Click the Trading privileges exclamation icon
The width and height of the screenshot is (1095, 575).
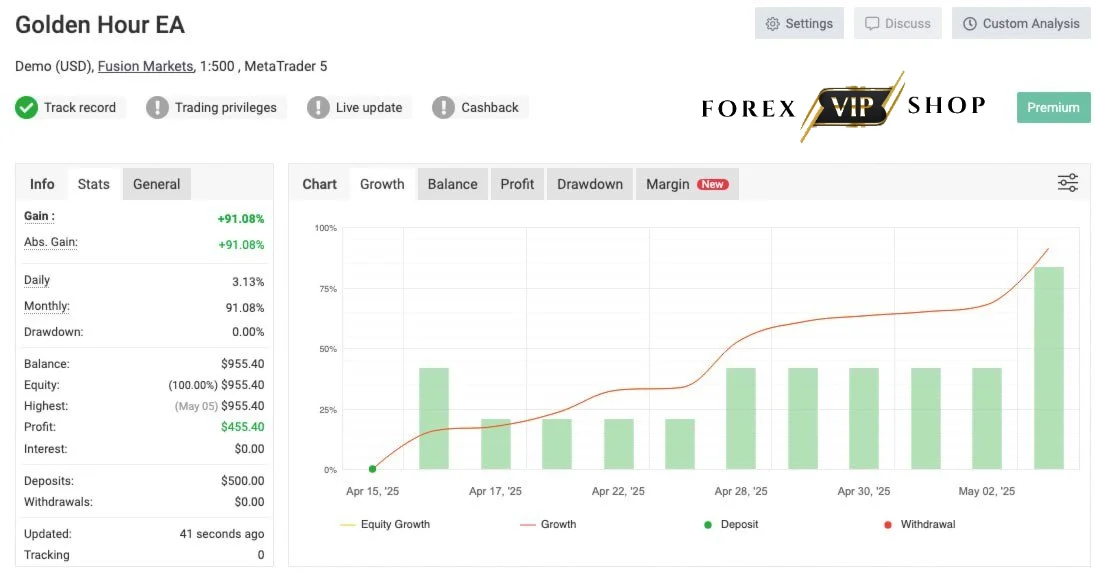tap(157, 108)
